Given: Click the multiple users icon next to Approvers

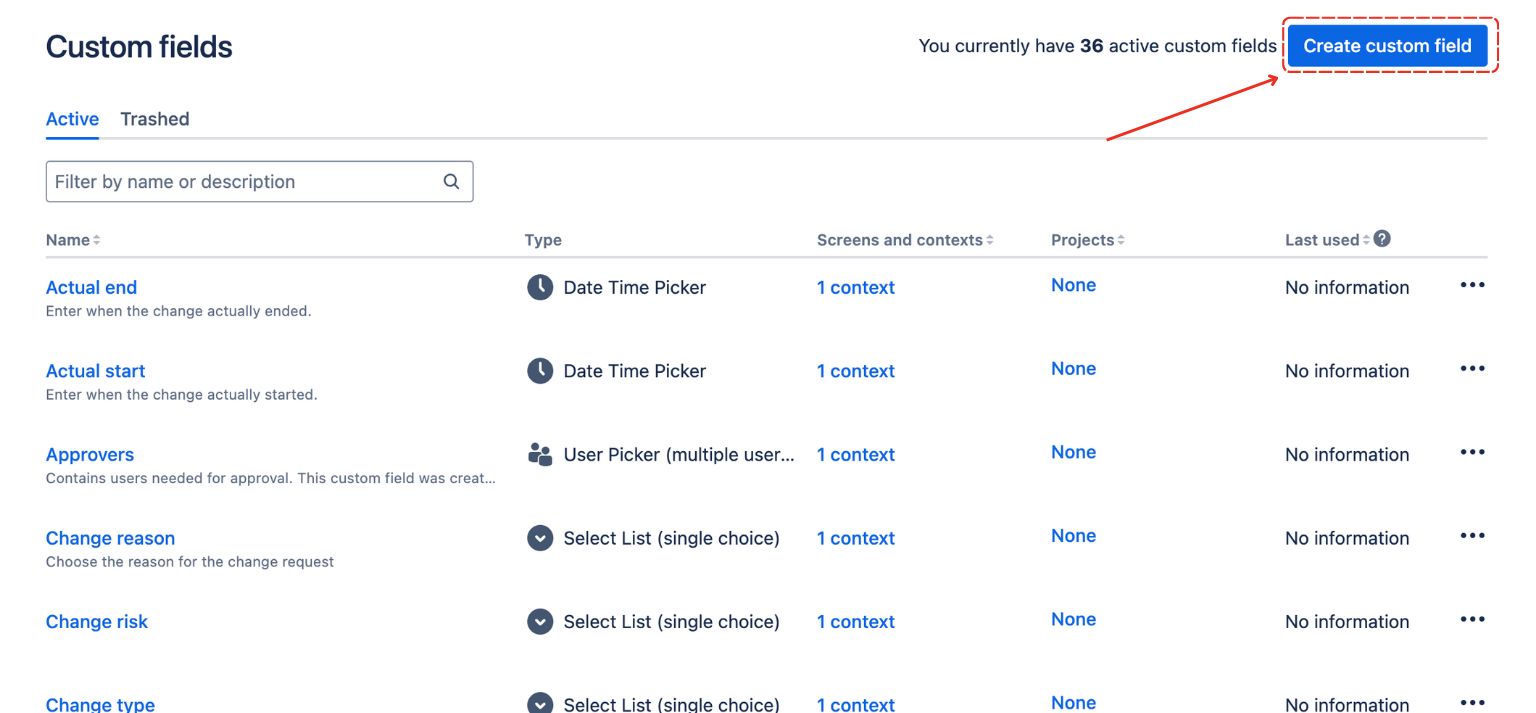Looking at the screenshot, I should pos(539,453).
